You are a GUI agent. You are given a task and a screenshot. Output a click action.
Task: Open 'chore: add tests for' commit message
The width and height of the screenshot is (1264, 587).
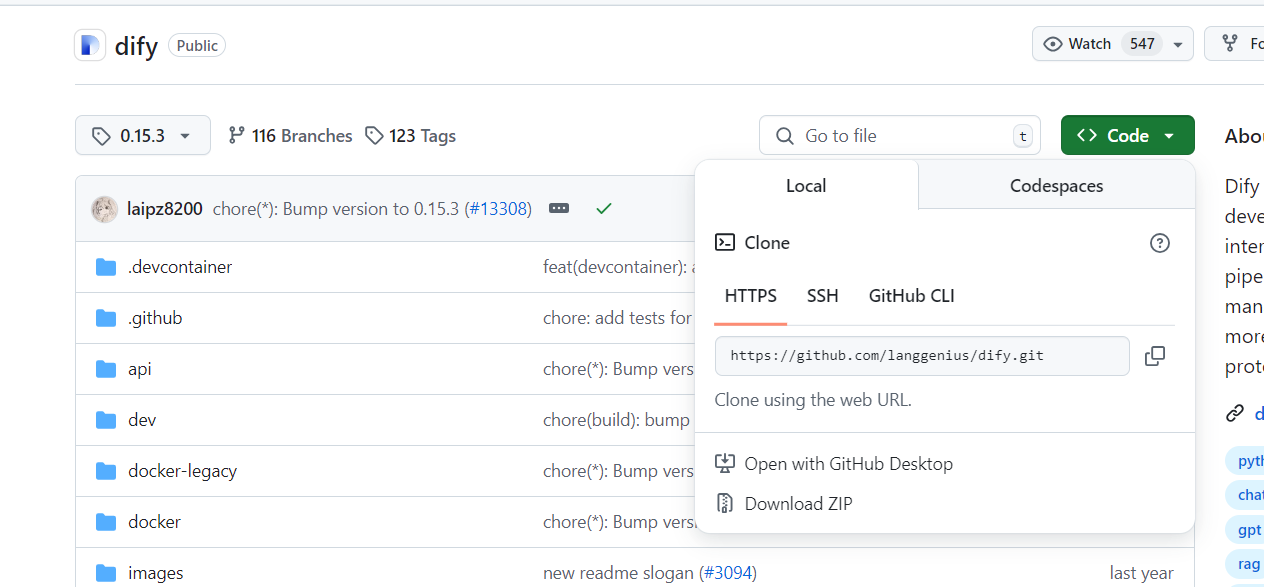point(618,318)
